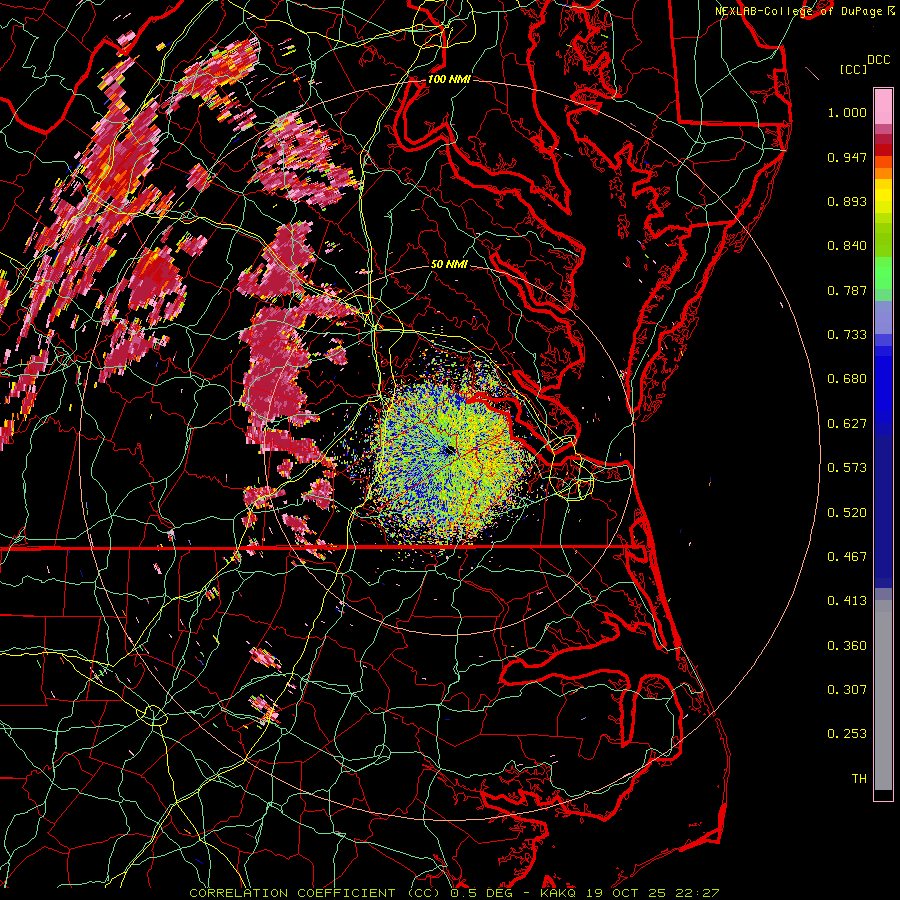
Task: Click the 0.893 legend value
Action: pyautogui.click(x=847, y=201)
